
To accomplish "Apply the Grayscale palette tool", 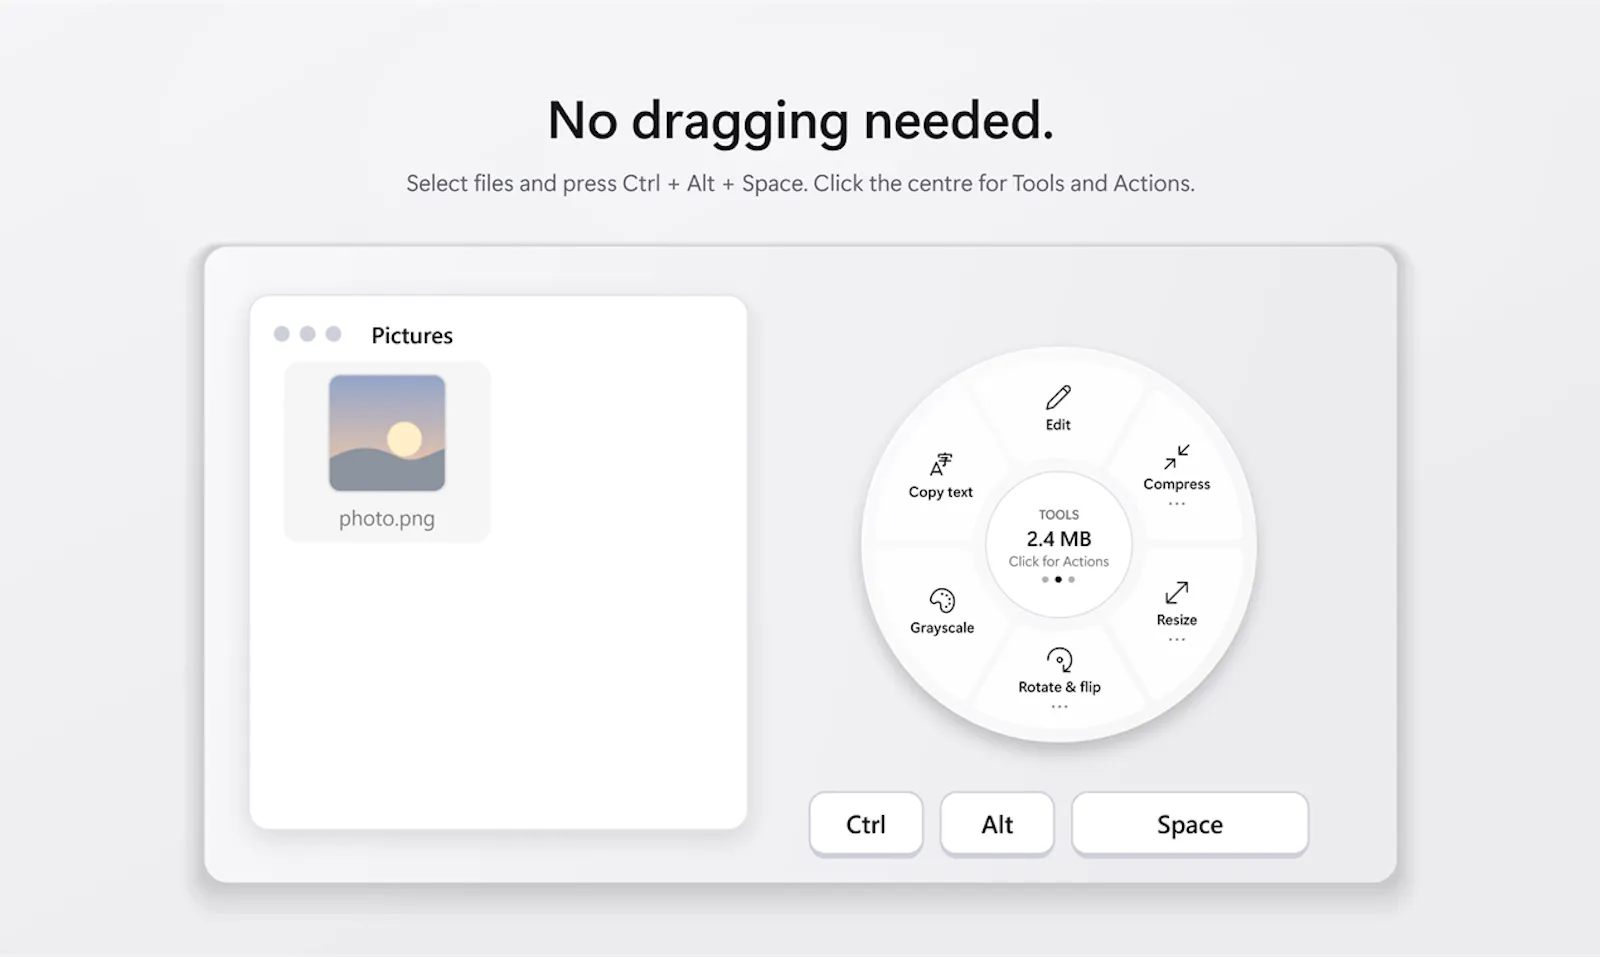I will point(942,610).
